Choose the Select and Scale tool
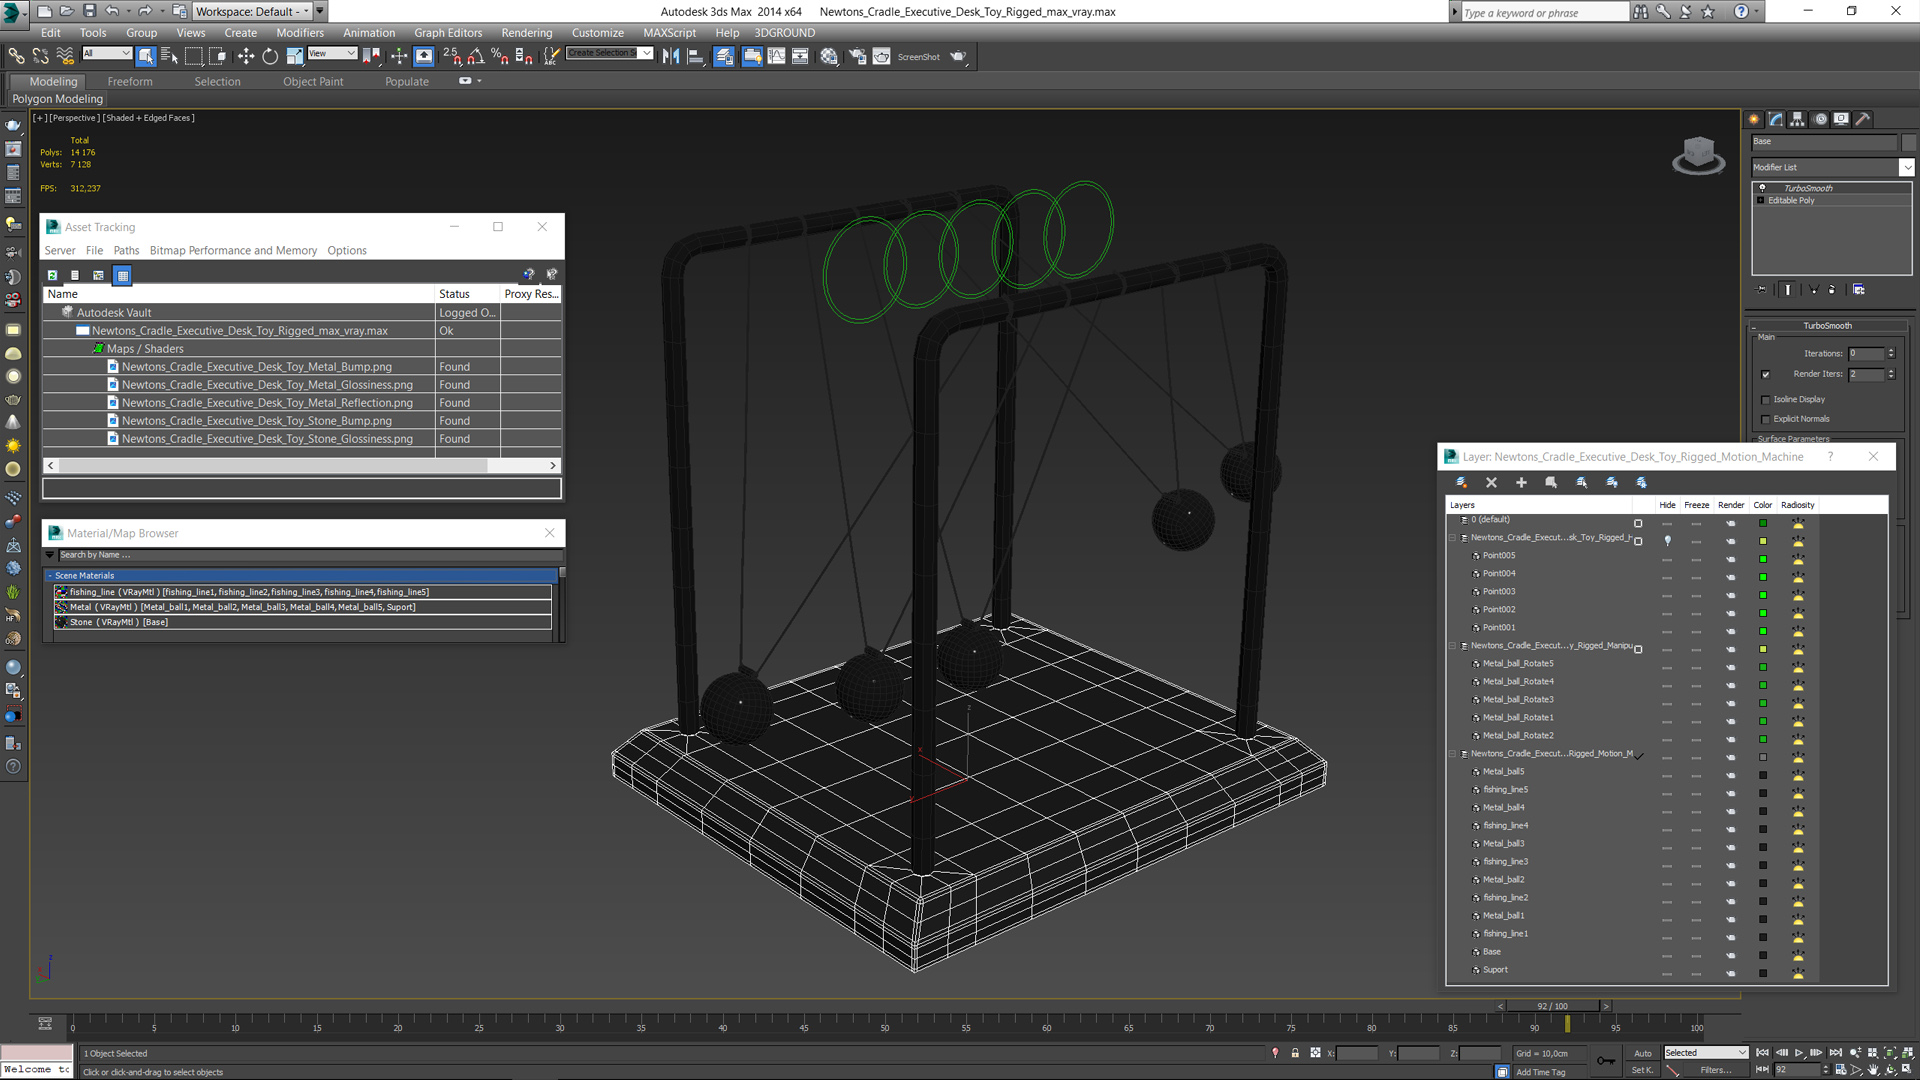This screenshot has width=1920, height=1080. (x=294, y=56)
